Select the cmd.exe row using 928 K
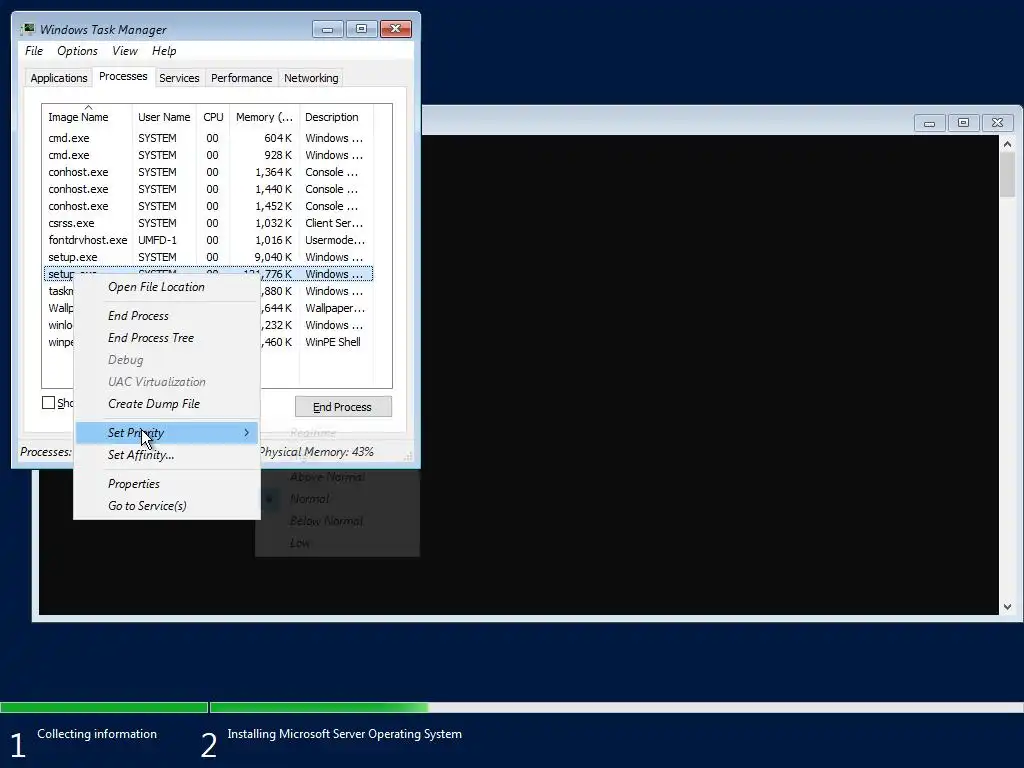This screenshot has height=768, width=1024. click(208, 155)
